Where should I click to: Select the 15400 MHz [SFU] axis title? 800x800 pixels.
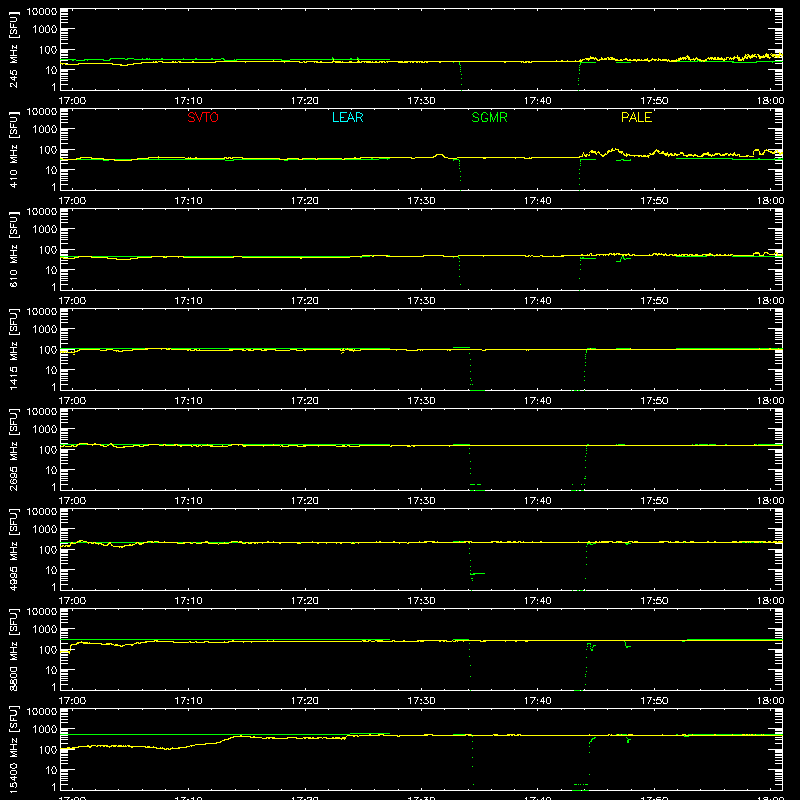(x=14, y=749)
